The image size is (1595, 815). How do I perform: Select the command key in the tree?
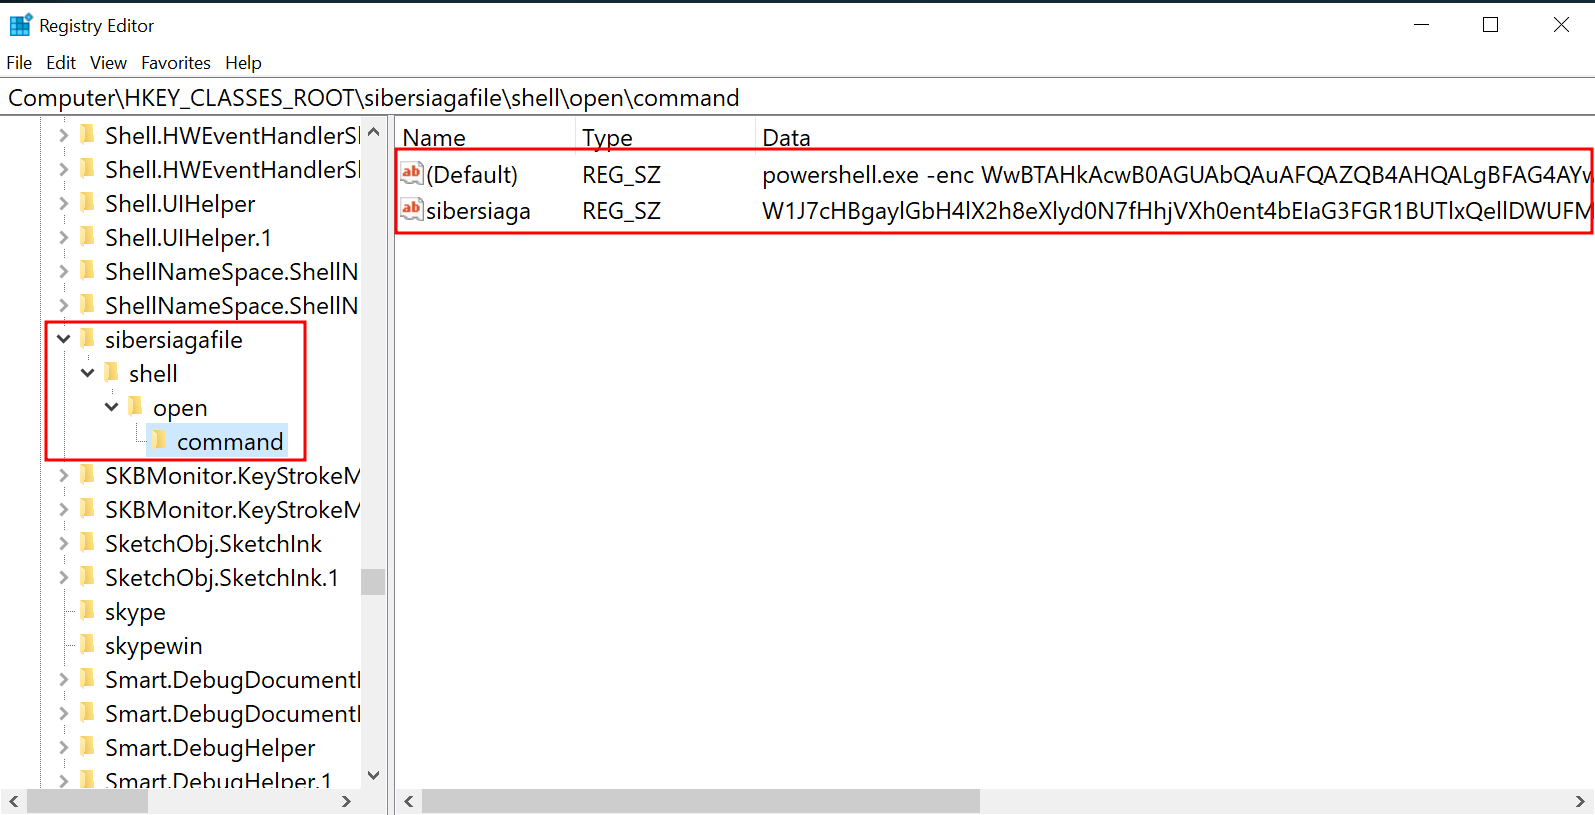point(230,441)
